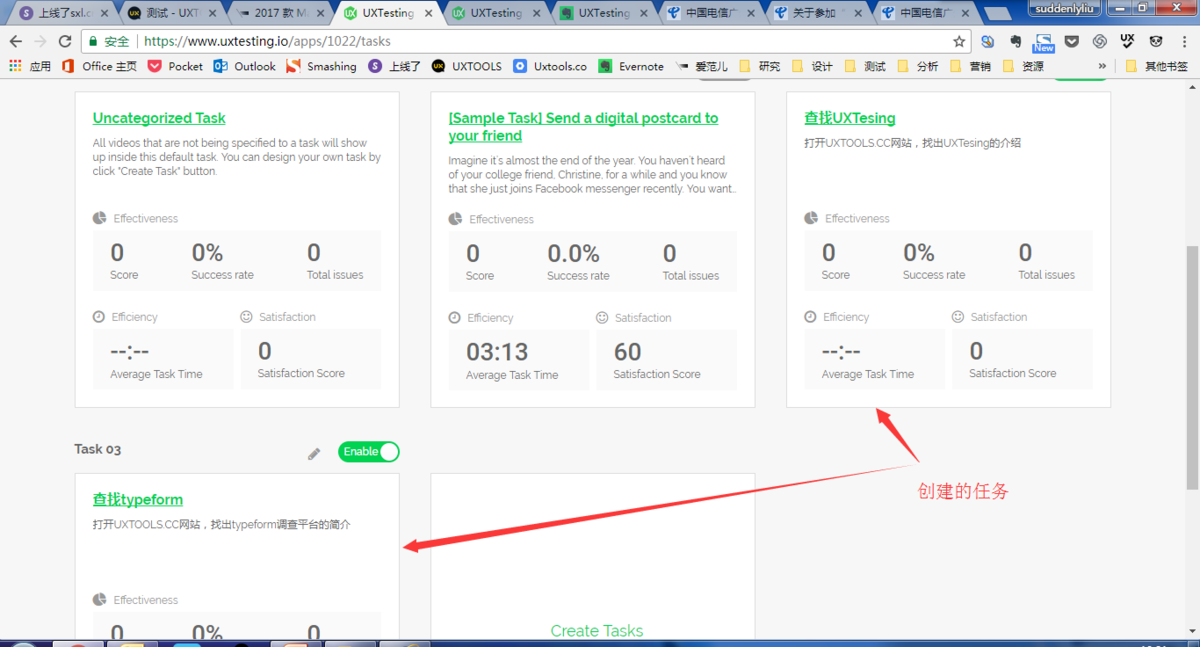Open the Sample Task postcard link

pyautogui.click(x=583, y=127)
